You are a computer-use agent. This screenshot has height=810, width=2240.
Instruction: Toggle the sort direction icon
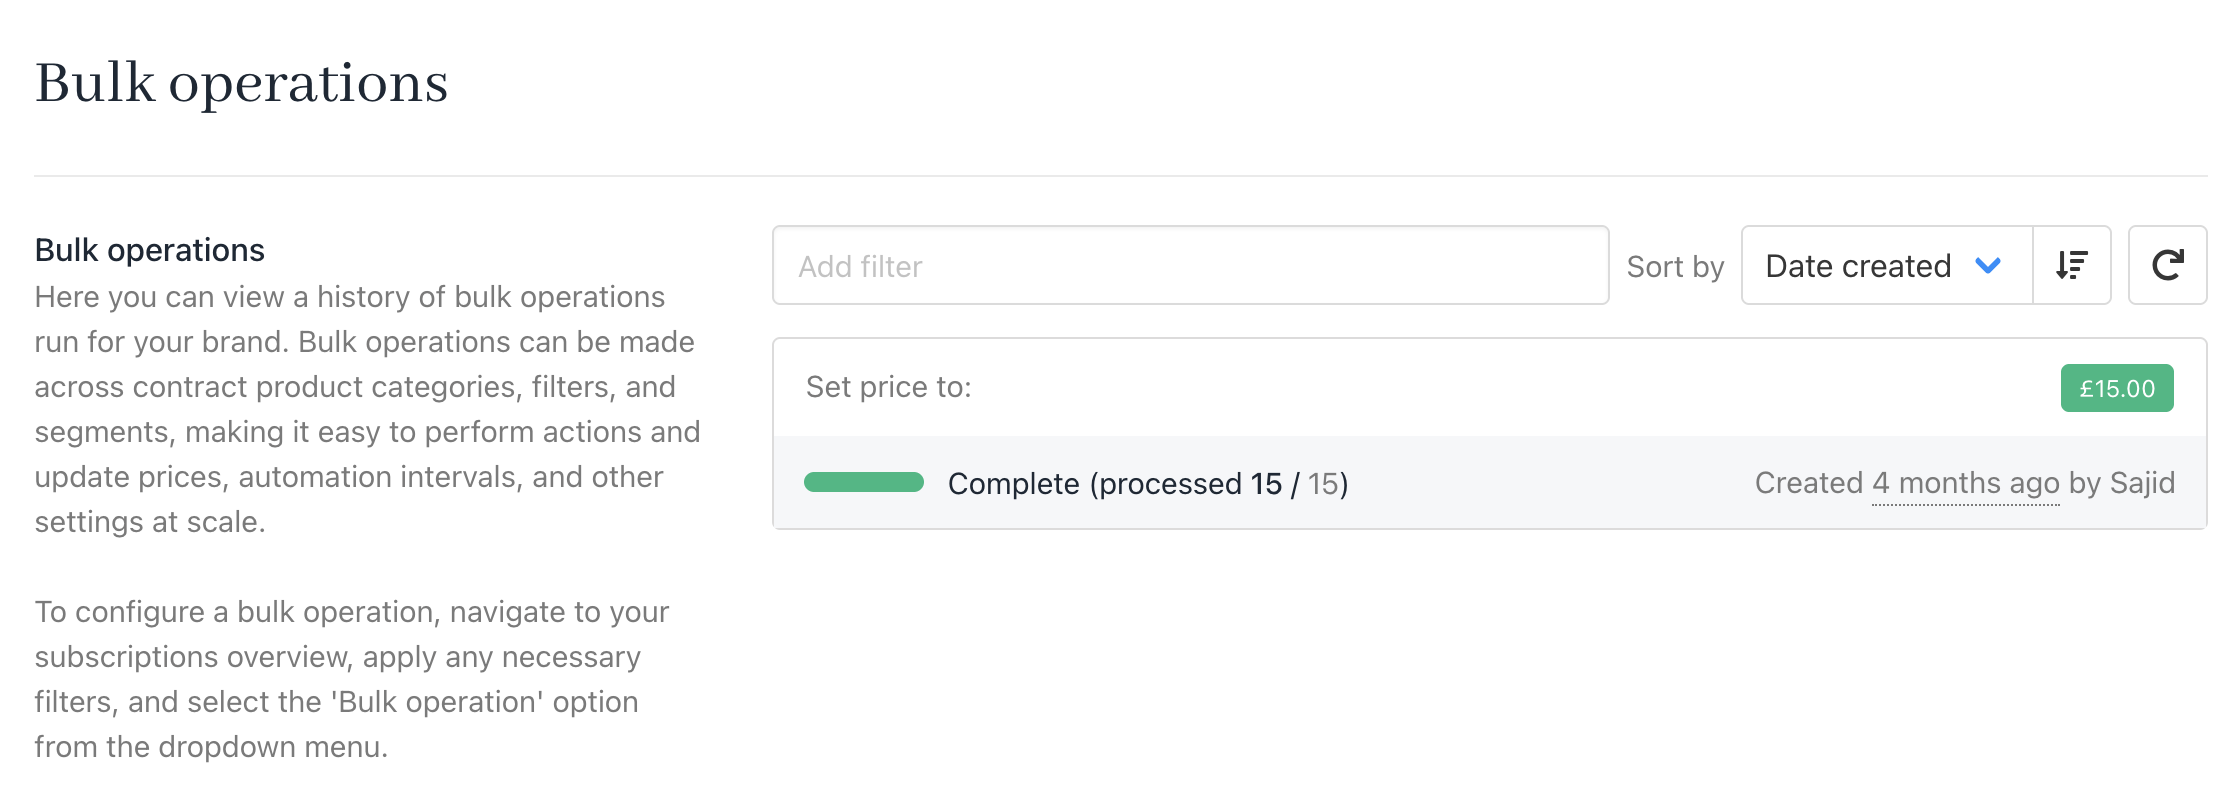click(x=2071, y=265)
